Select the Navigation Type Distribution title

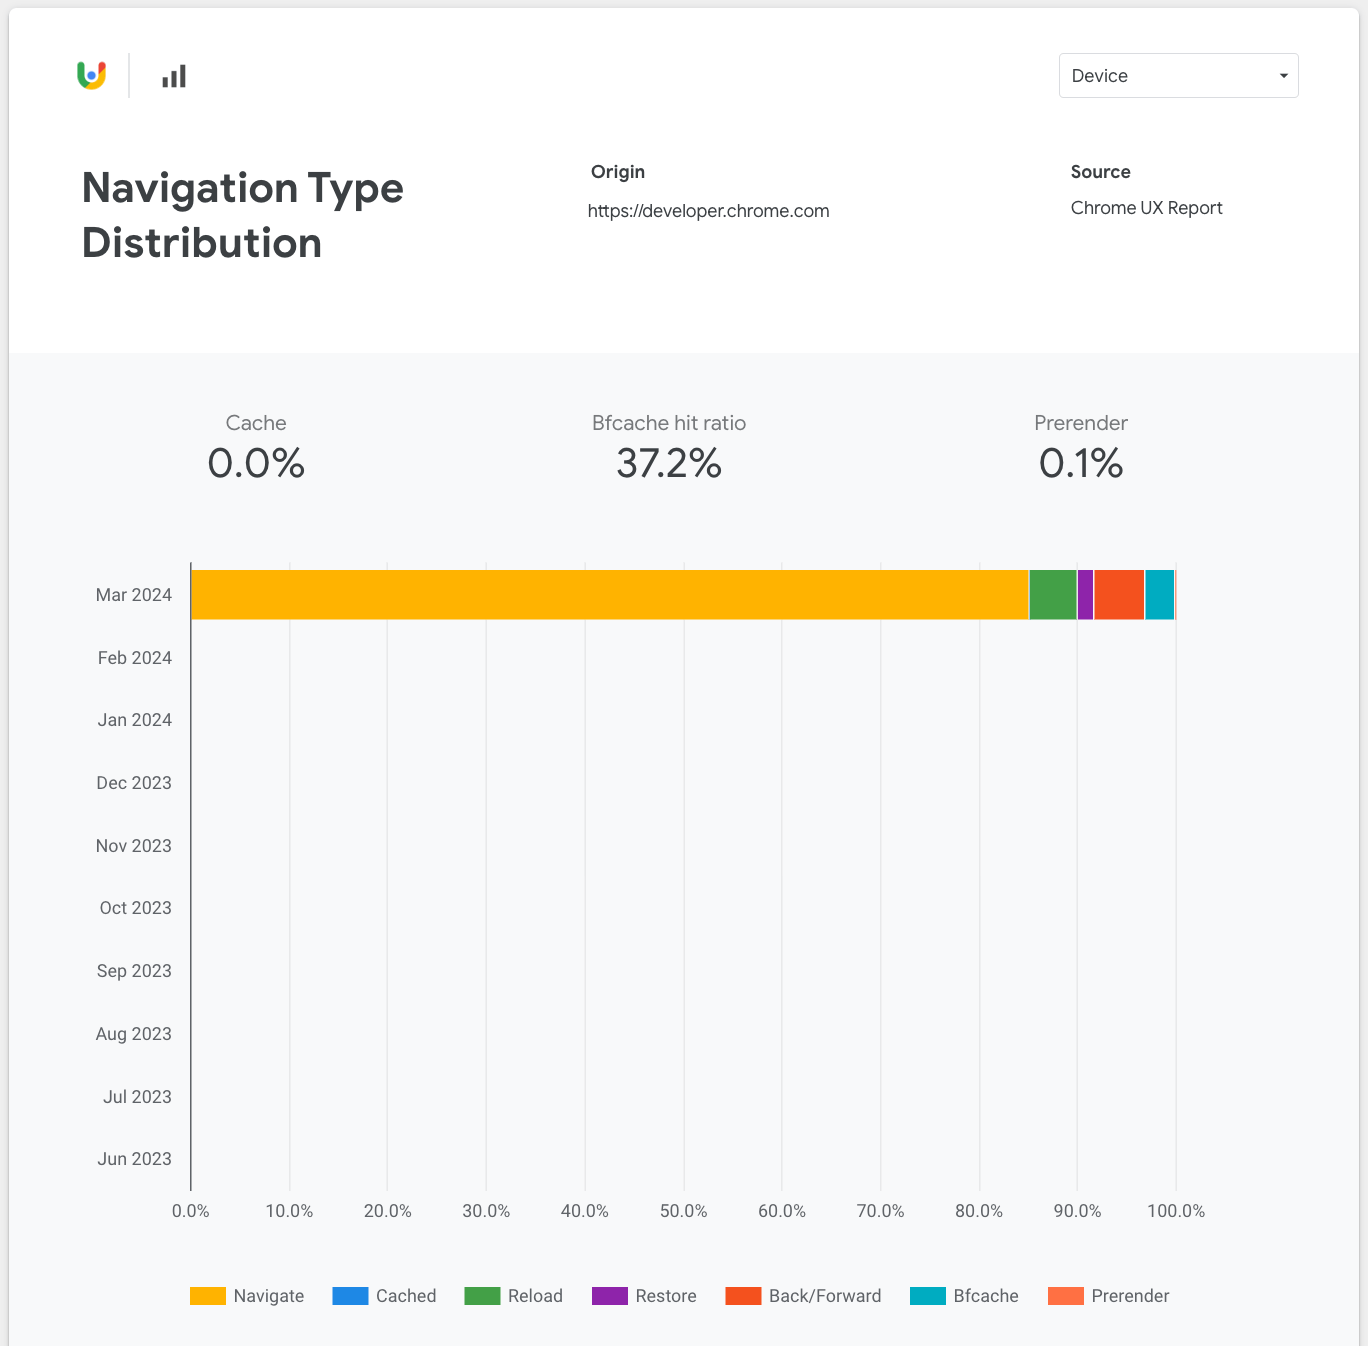click(242, 213)
